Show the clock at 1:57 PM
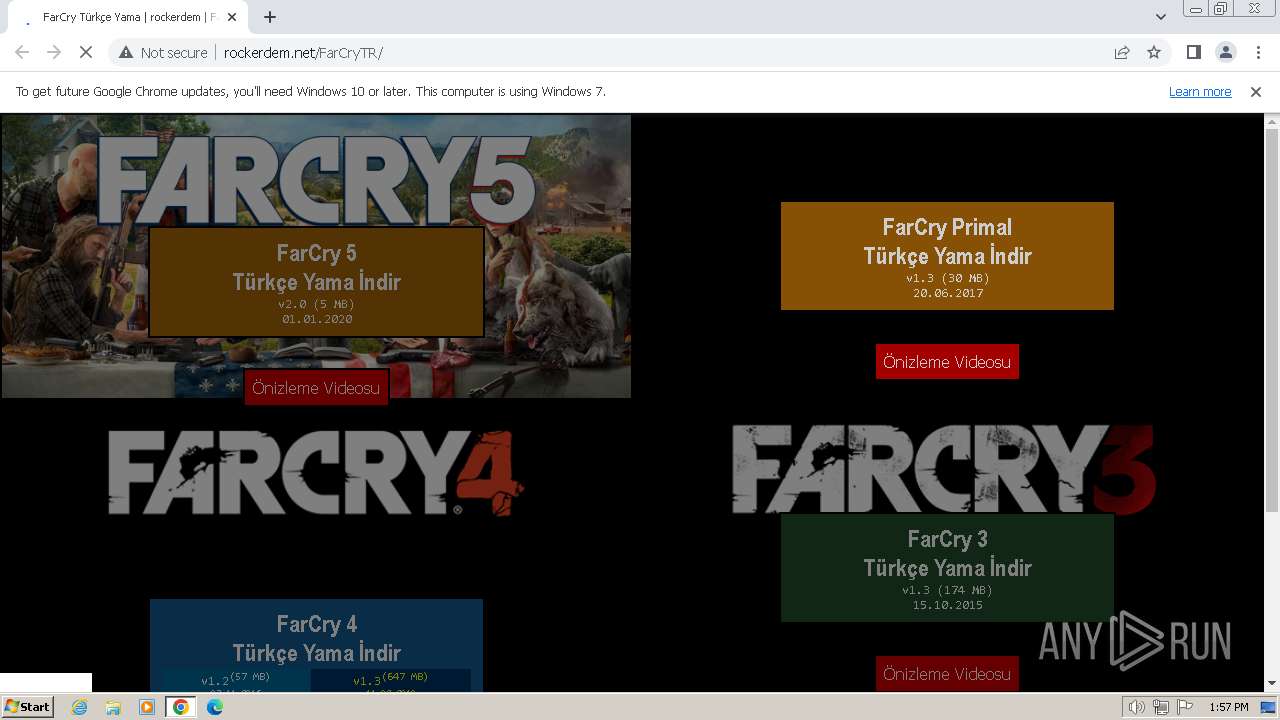Image resolution: width=1280 pixels, height=720 pixels. (x=1229, y=707)
